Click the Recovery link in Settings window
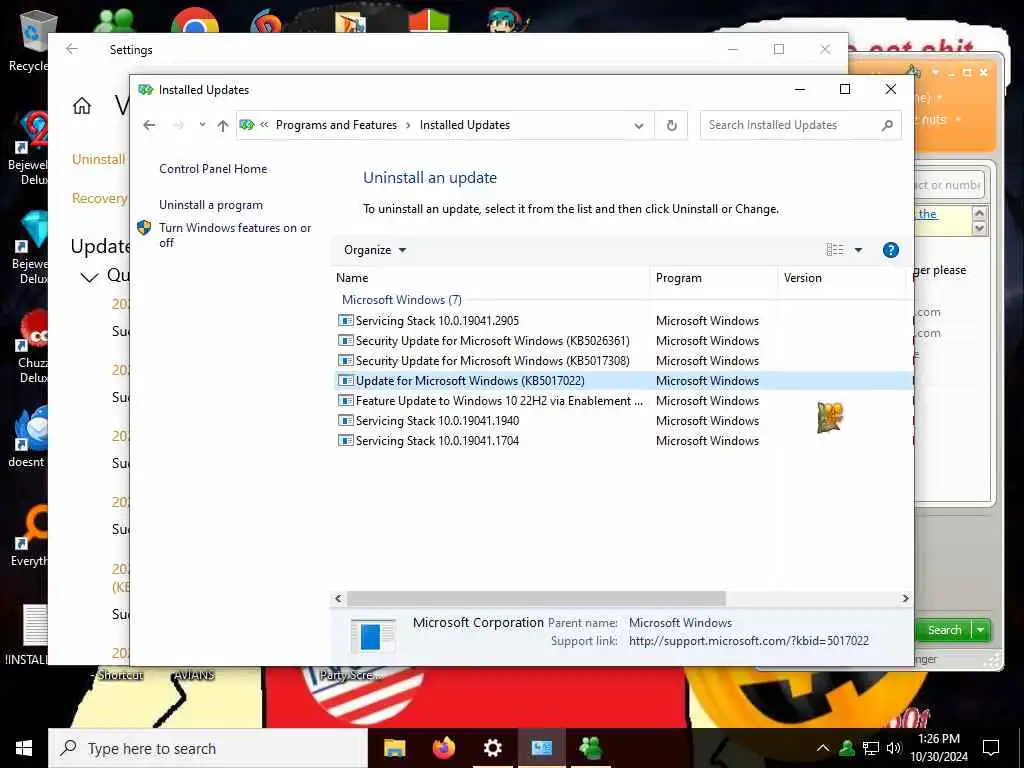The width and height of the screenshot is (1024, 768). (100, 199)
